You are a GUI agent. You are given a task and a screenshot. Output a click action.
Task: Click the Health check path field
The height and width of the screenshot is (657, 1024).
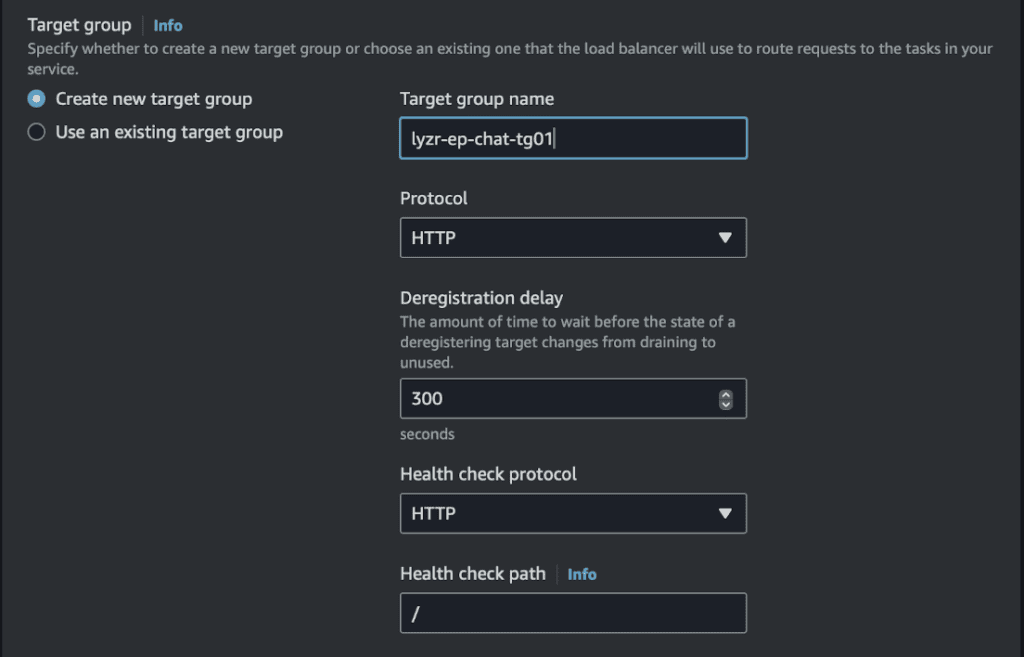[573, 613]
